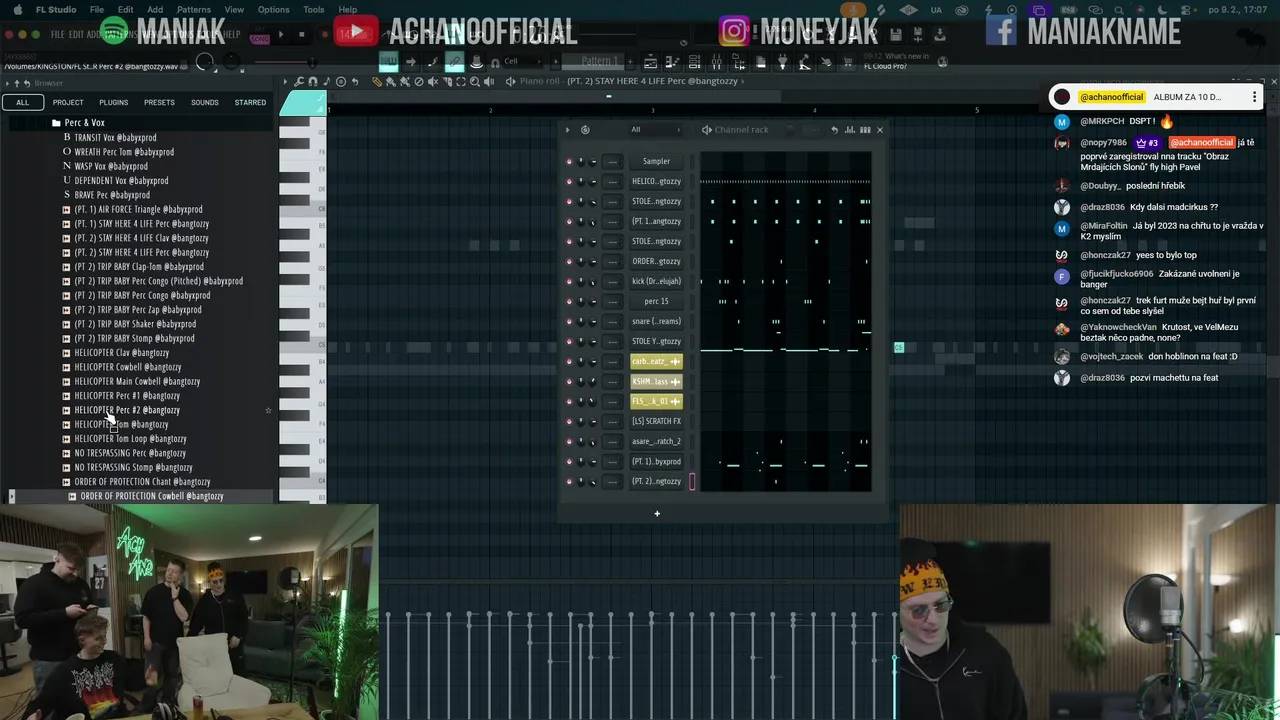Click arrow after piano roll channel title
The height and width of the screenshot is (720, 1280).
(x=742, y=81)
